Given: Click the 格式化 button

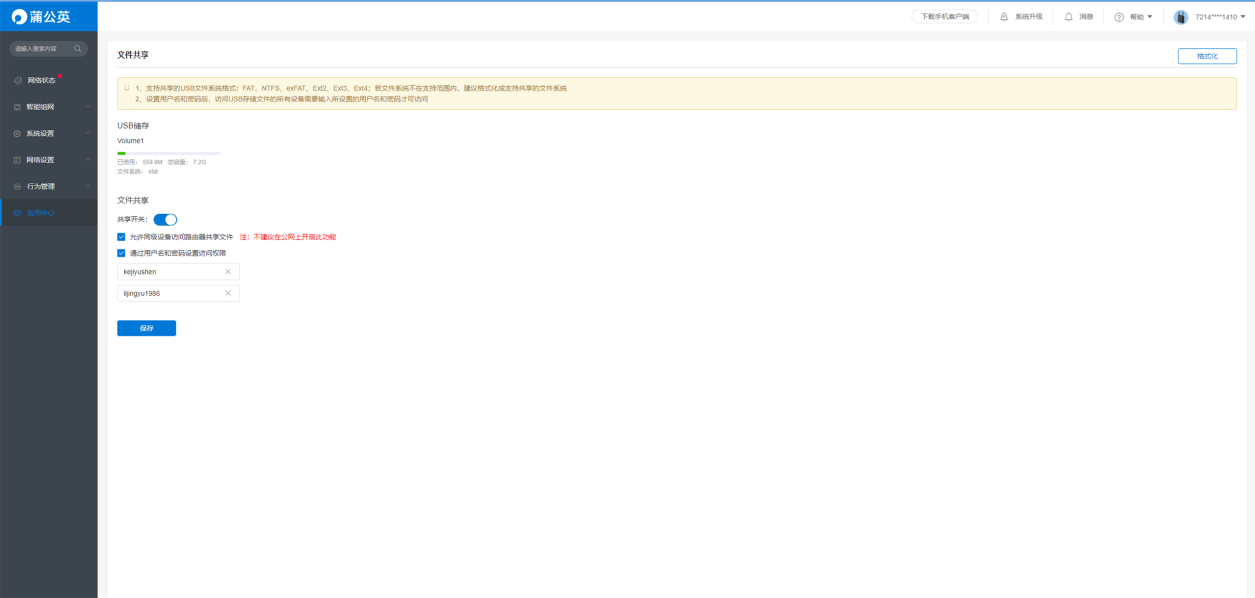Looking at the screenshot, I should (x=1207, y=57).
